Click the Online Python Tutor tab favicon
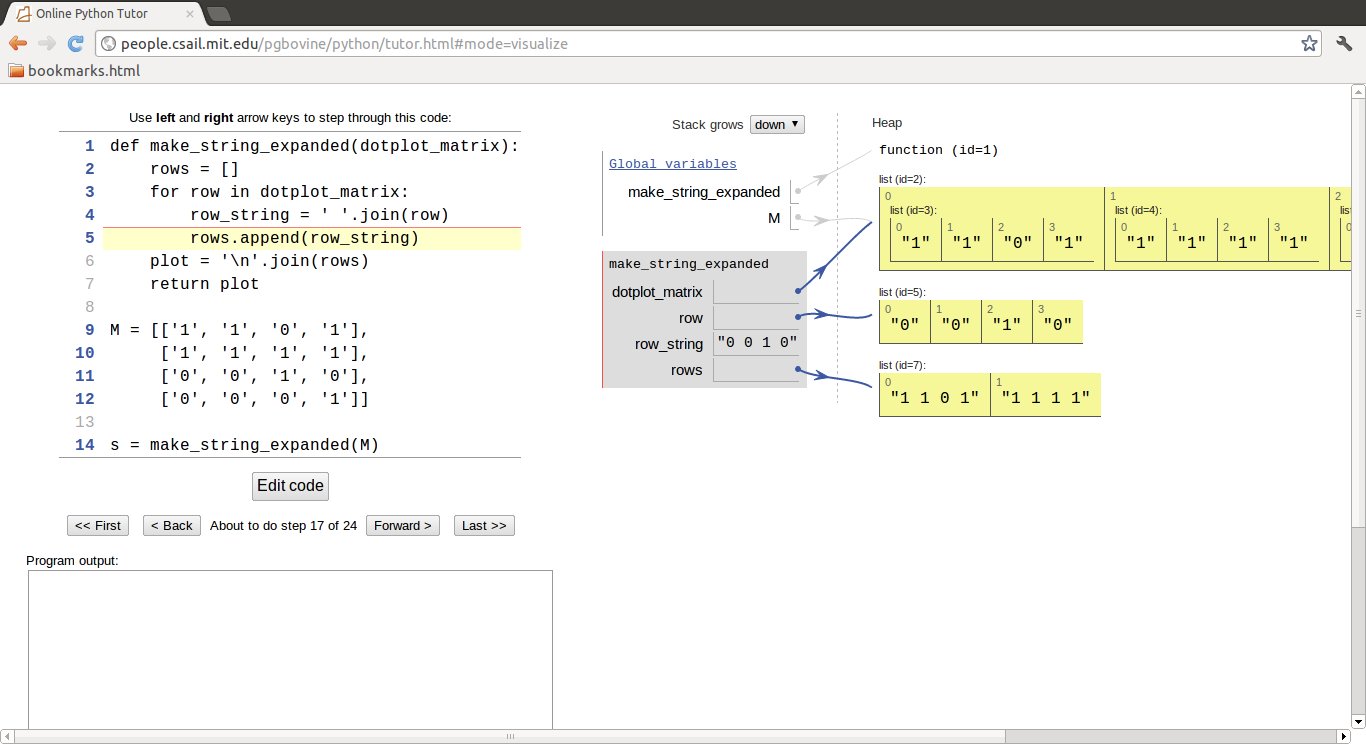1366x744 pixels. (23, 13)
